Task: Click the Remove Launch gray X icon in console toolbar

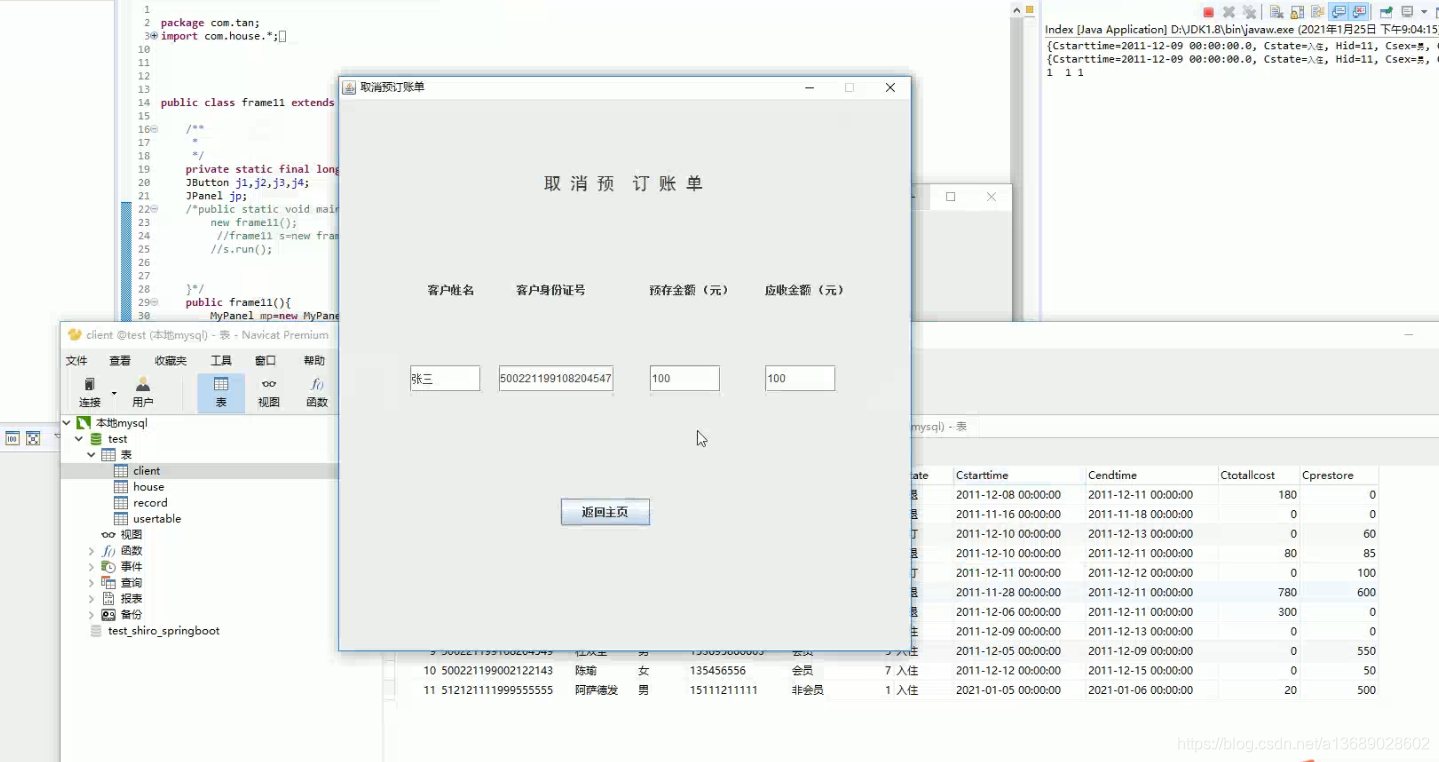Action: coord(1229,12)
